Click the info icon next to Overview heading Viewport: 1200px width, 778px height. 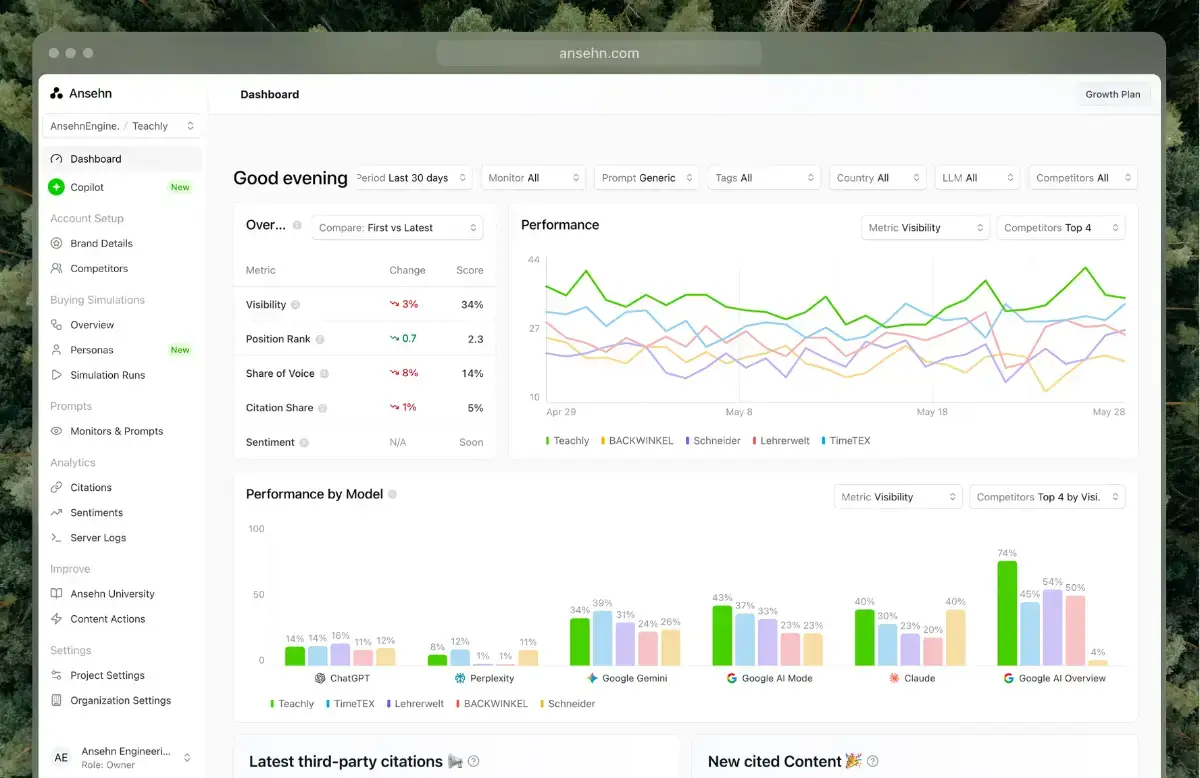(x=297, y=225)
